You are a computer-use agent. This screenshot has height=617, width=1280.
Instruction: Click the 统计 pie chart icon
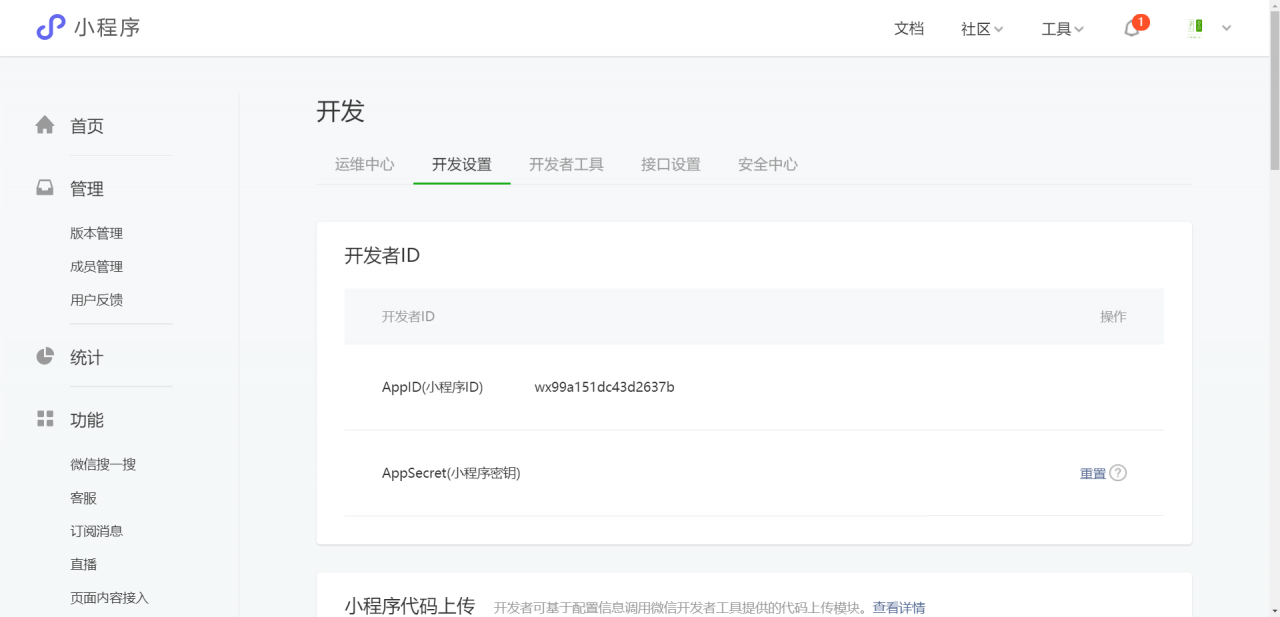click(45, 356)
